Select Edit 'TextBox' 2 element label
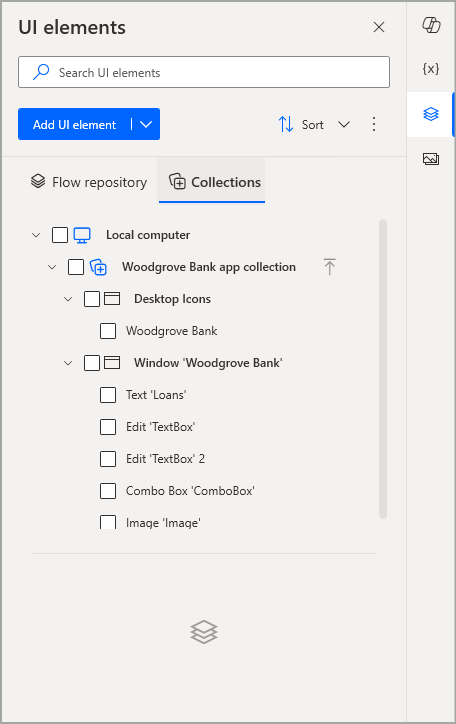 point(165,459)
